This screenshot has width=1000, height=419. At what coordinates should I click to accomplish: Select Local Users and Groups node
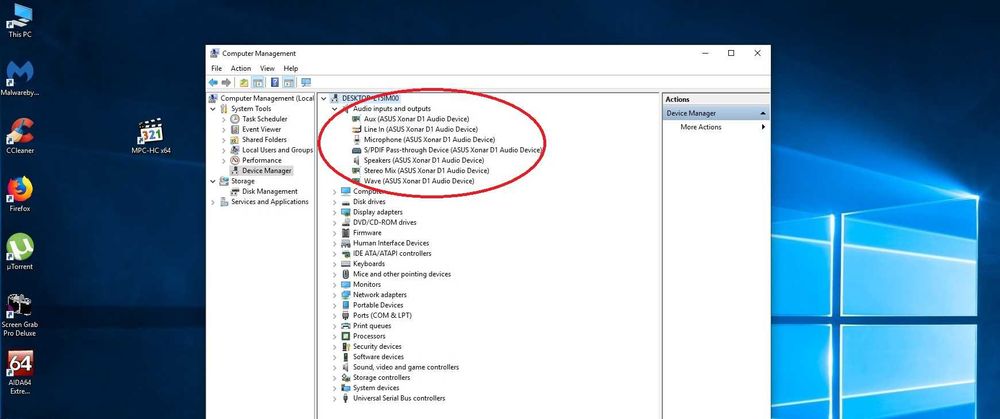(277, 150)
